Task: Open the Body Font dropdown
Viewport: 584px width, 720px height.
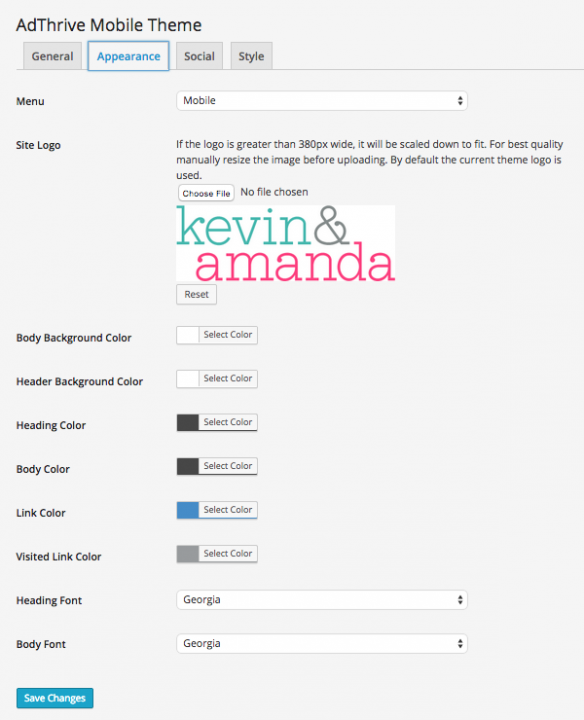Action: click(322, 643)
